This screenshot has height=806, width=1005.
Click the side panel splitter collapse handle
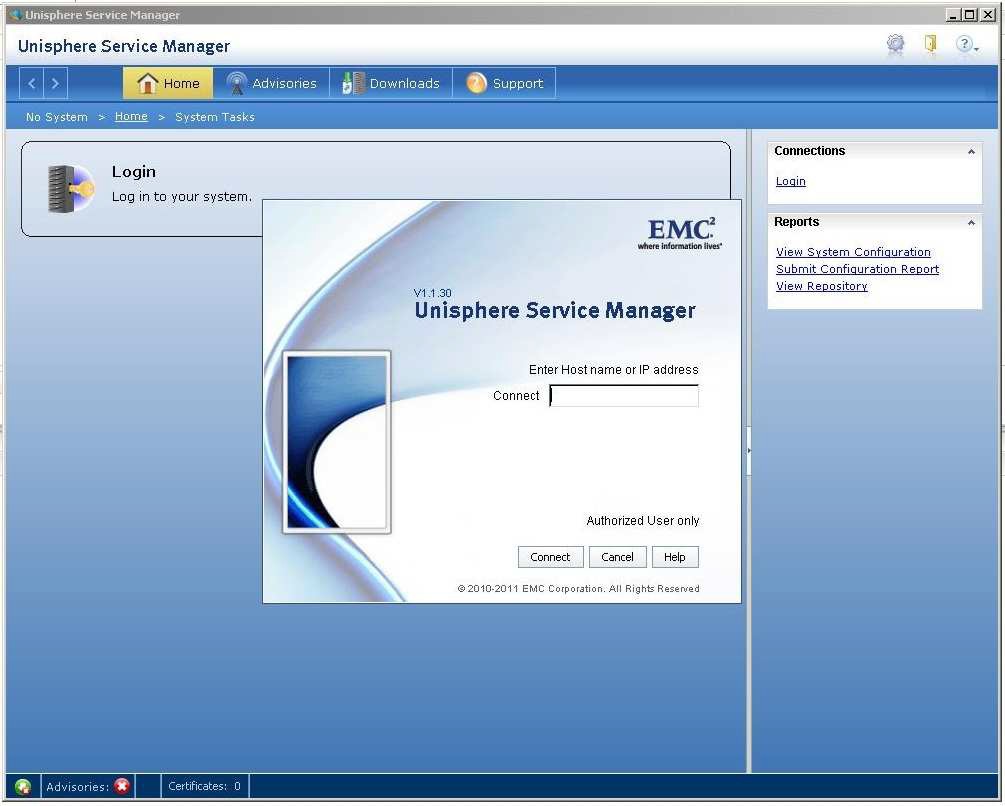[749, 451]
